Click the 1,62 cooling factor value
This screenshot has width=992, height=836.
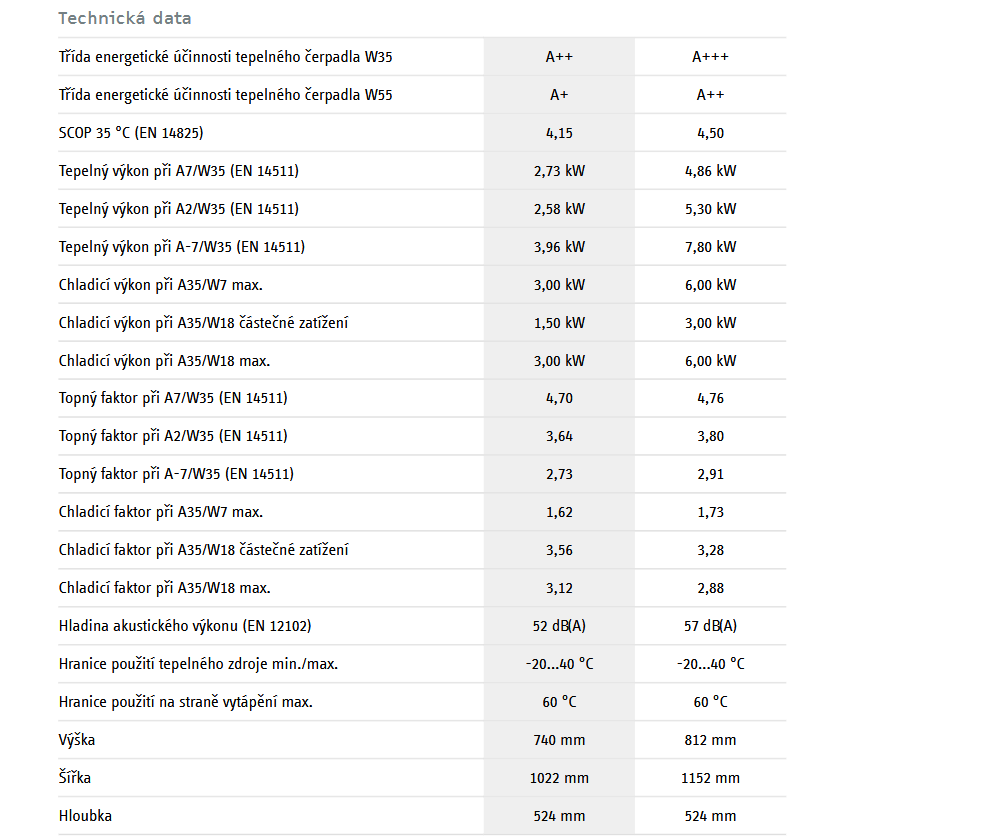(x=559, y=512)
